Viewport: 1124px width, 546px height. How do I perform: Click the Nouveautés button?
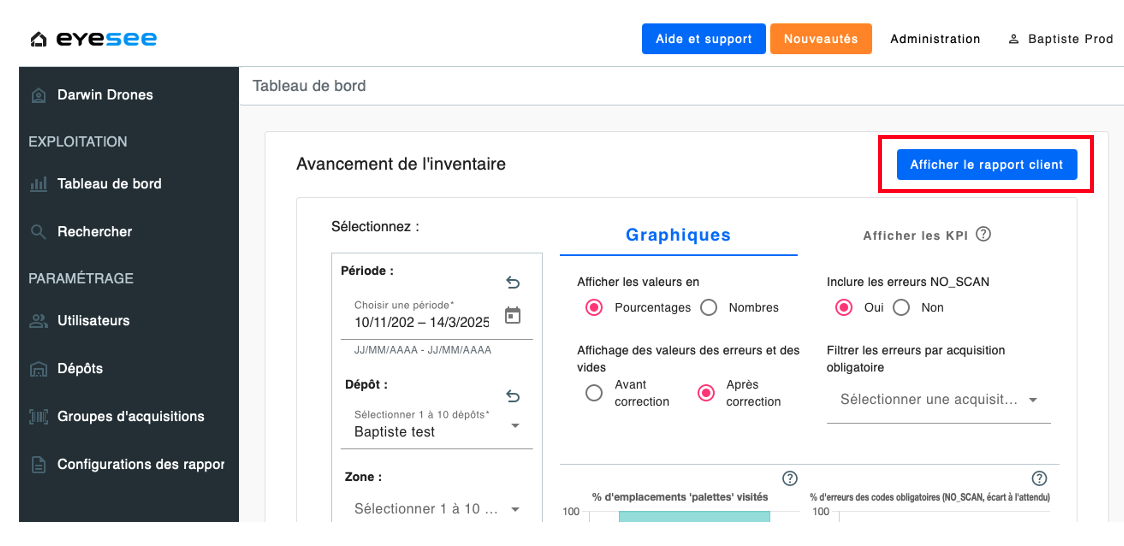point(821,39)
